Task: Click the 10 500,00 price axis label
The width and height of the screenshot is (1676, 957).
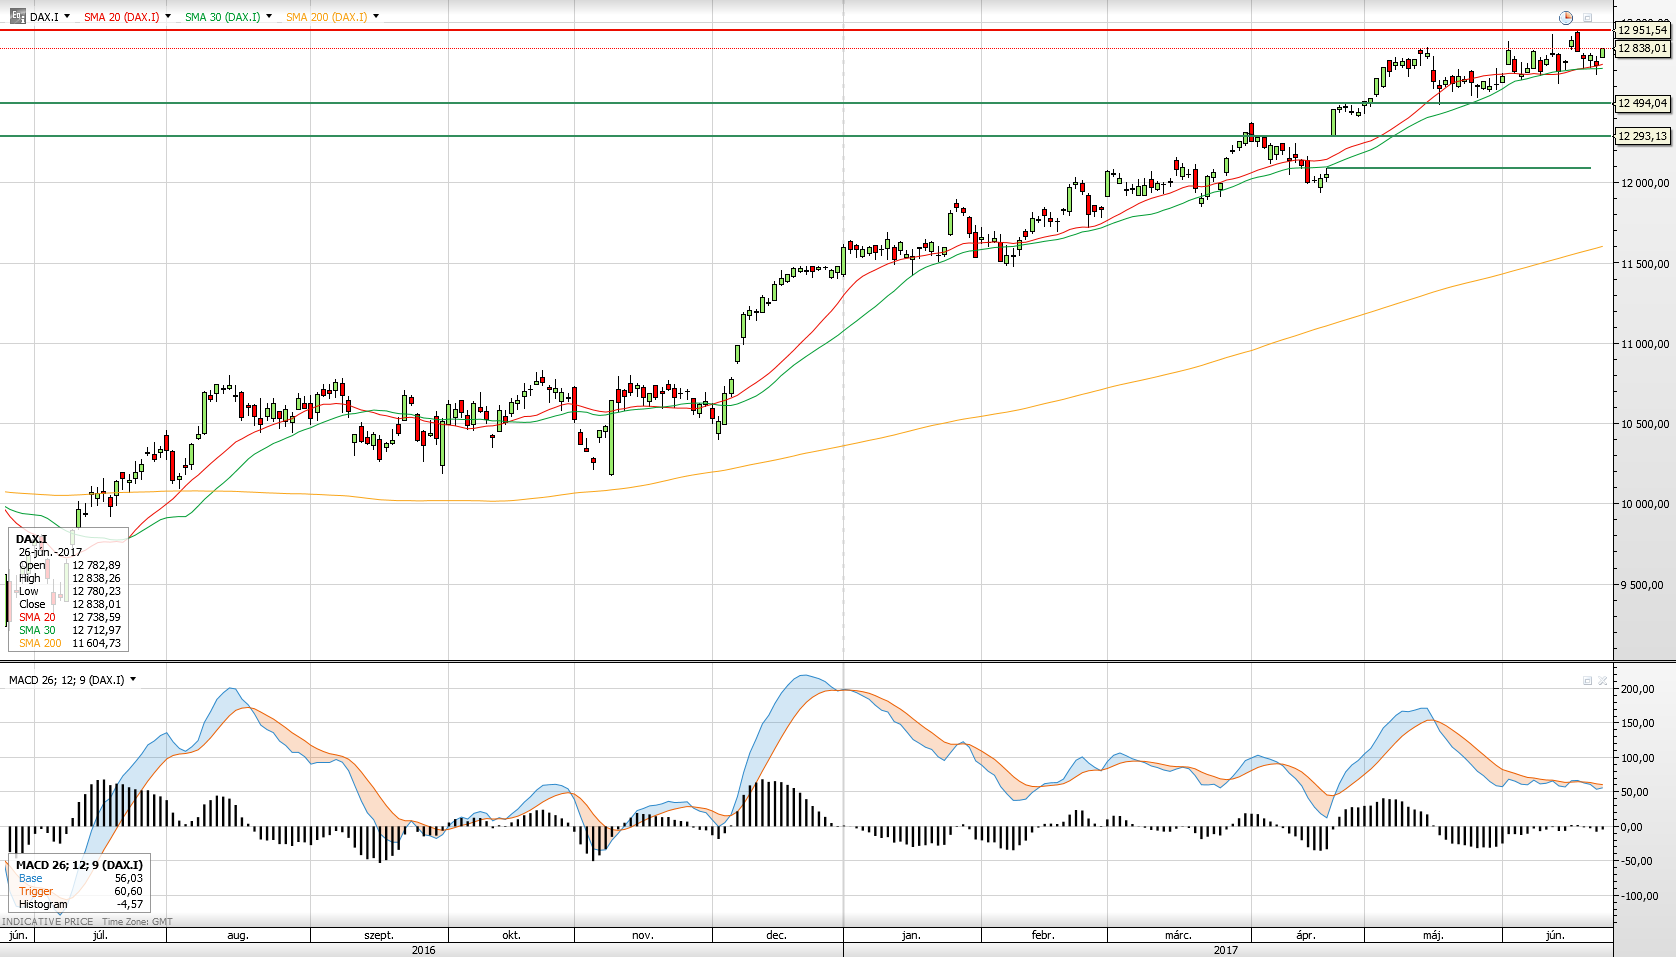Action: pyautogui.click(x=1645, y=424)
